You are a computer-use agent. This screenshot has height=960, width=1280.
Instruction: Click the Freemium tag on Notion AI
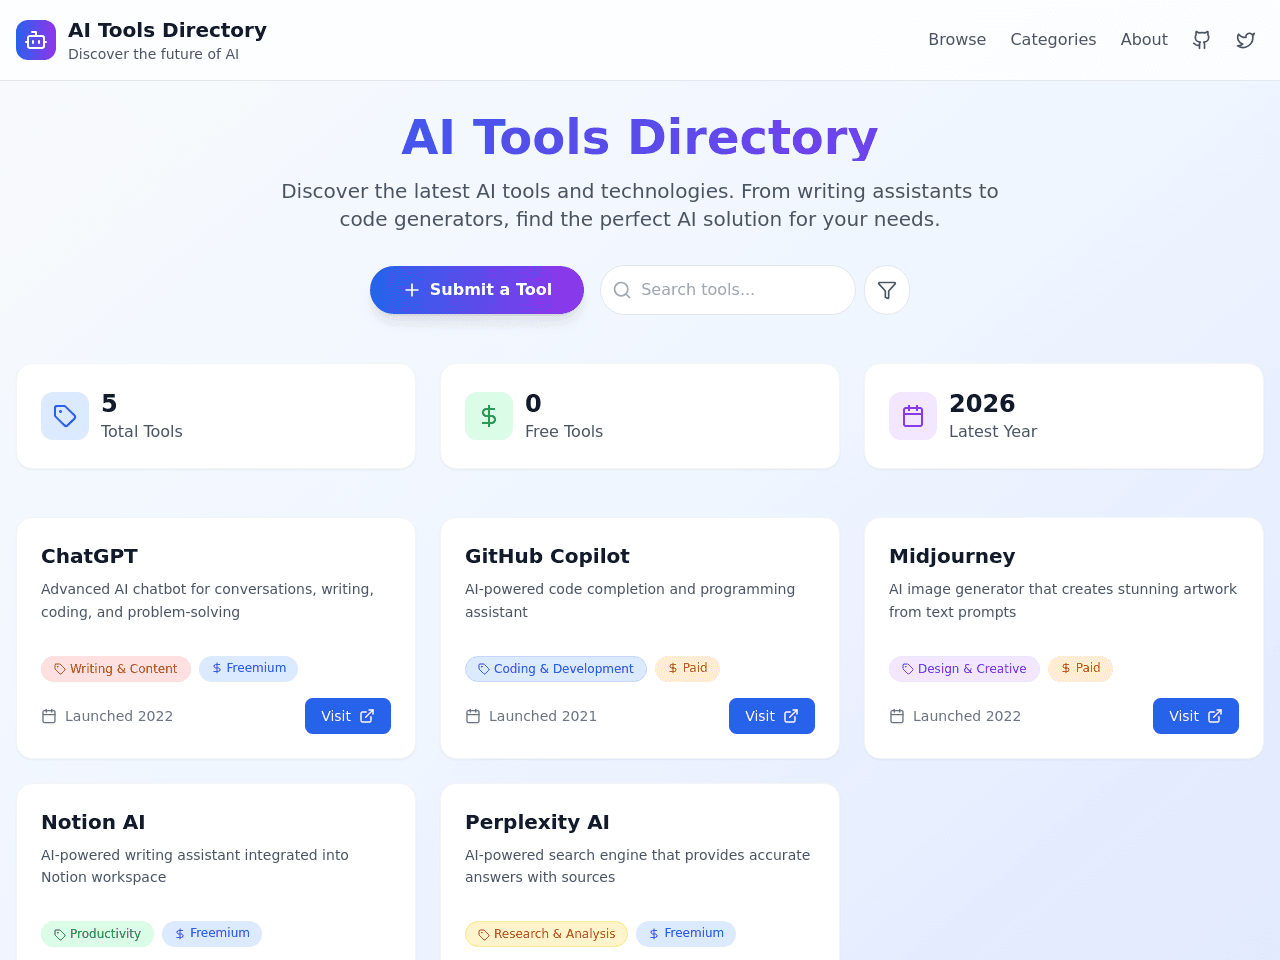click(212, 933)
